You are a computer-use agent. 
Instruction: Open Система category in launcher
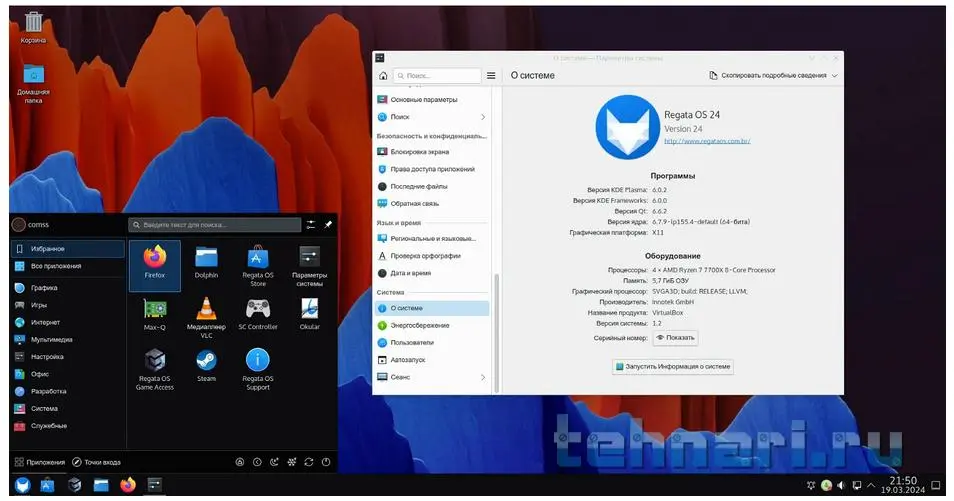pyautogui.click(x=68, y=408)
